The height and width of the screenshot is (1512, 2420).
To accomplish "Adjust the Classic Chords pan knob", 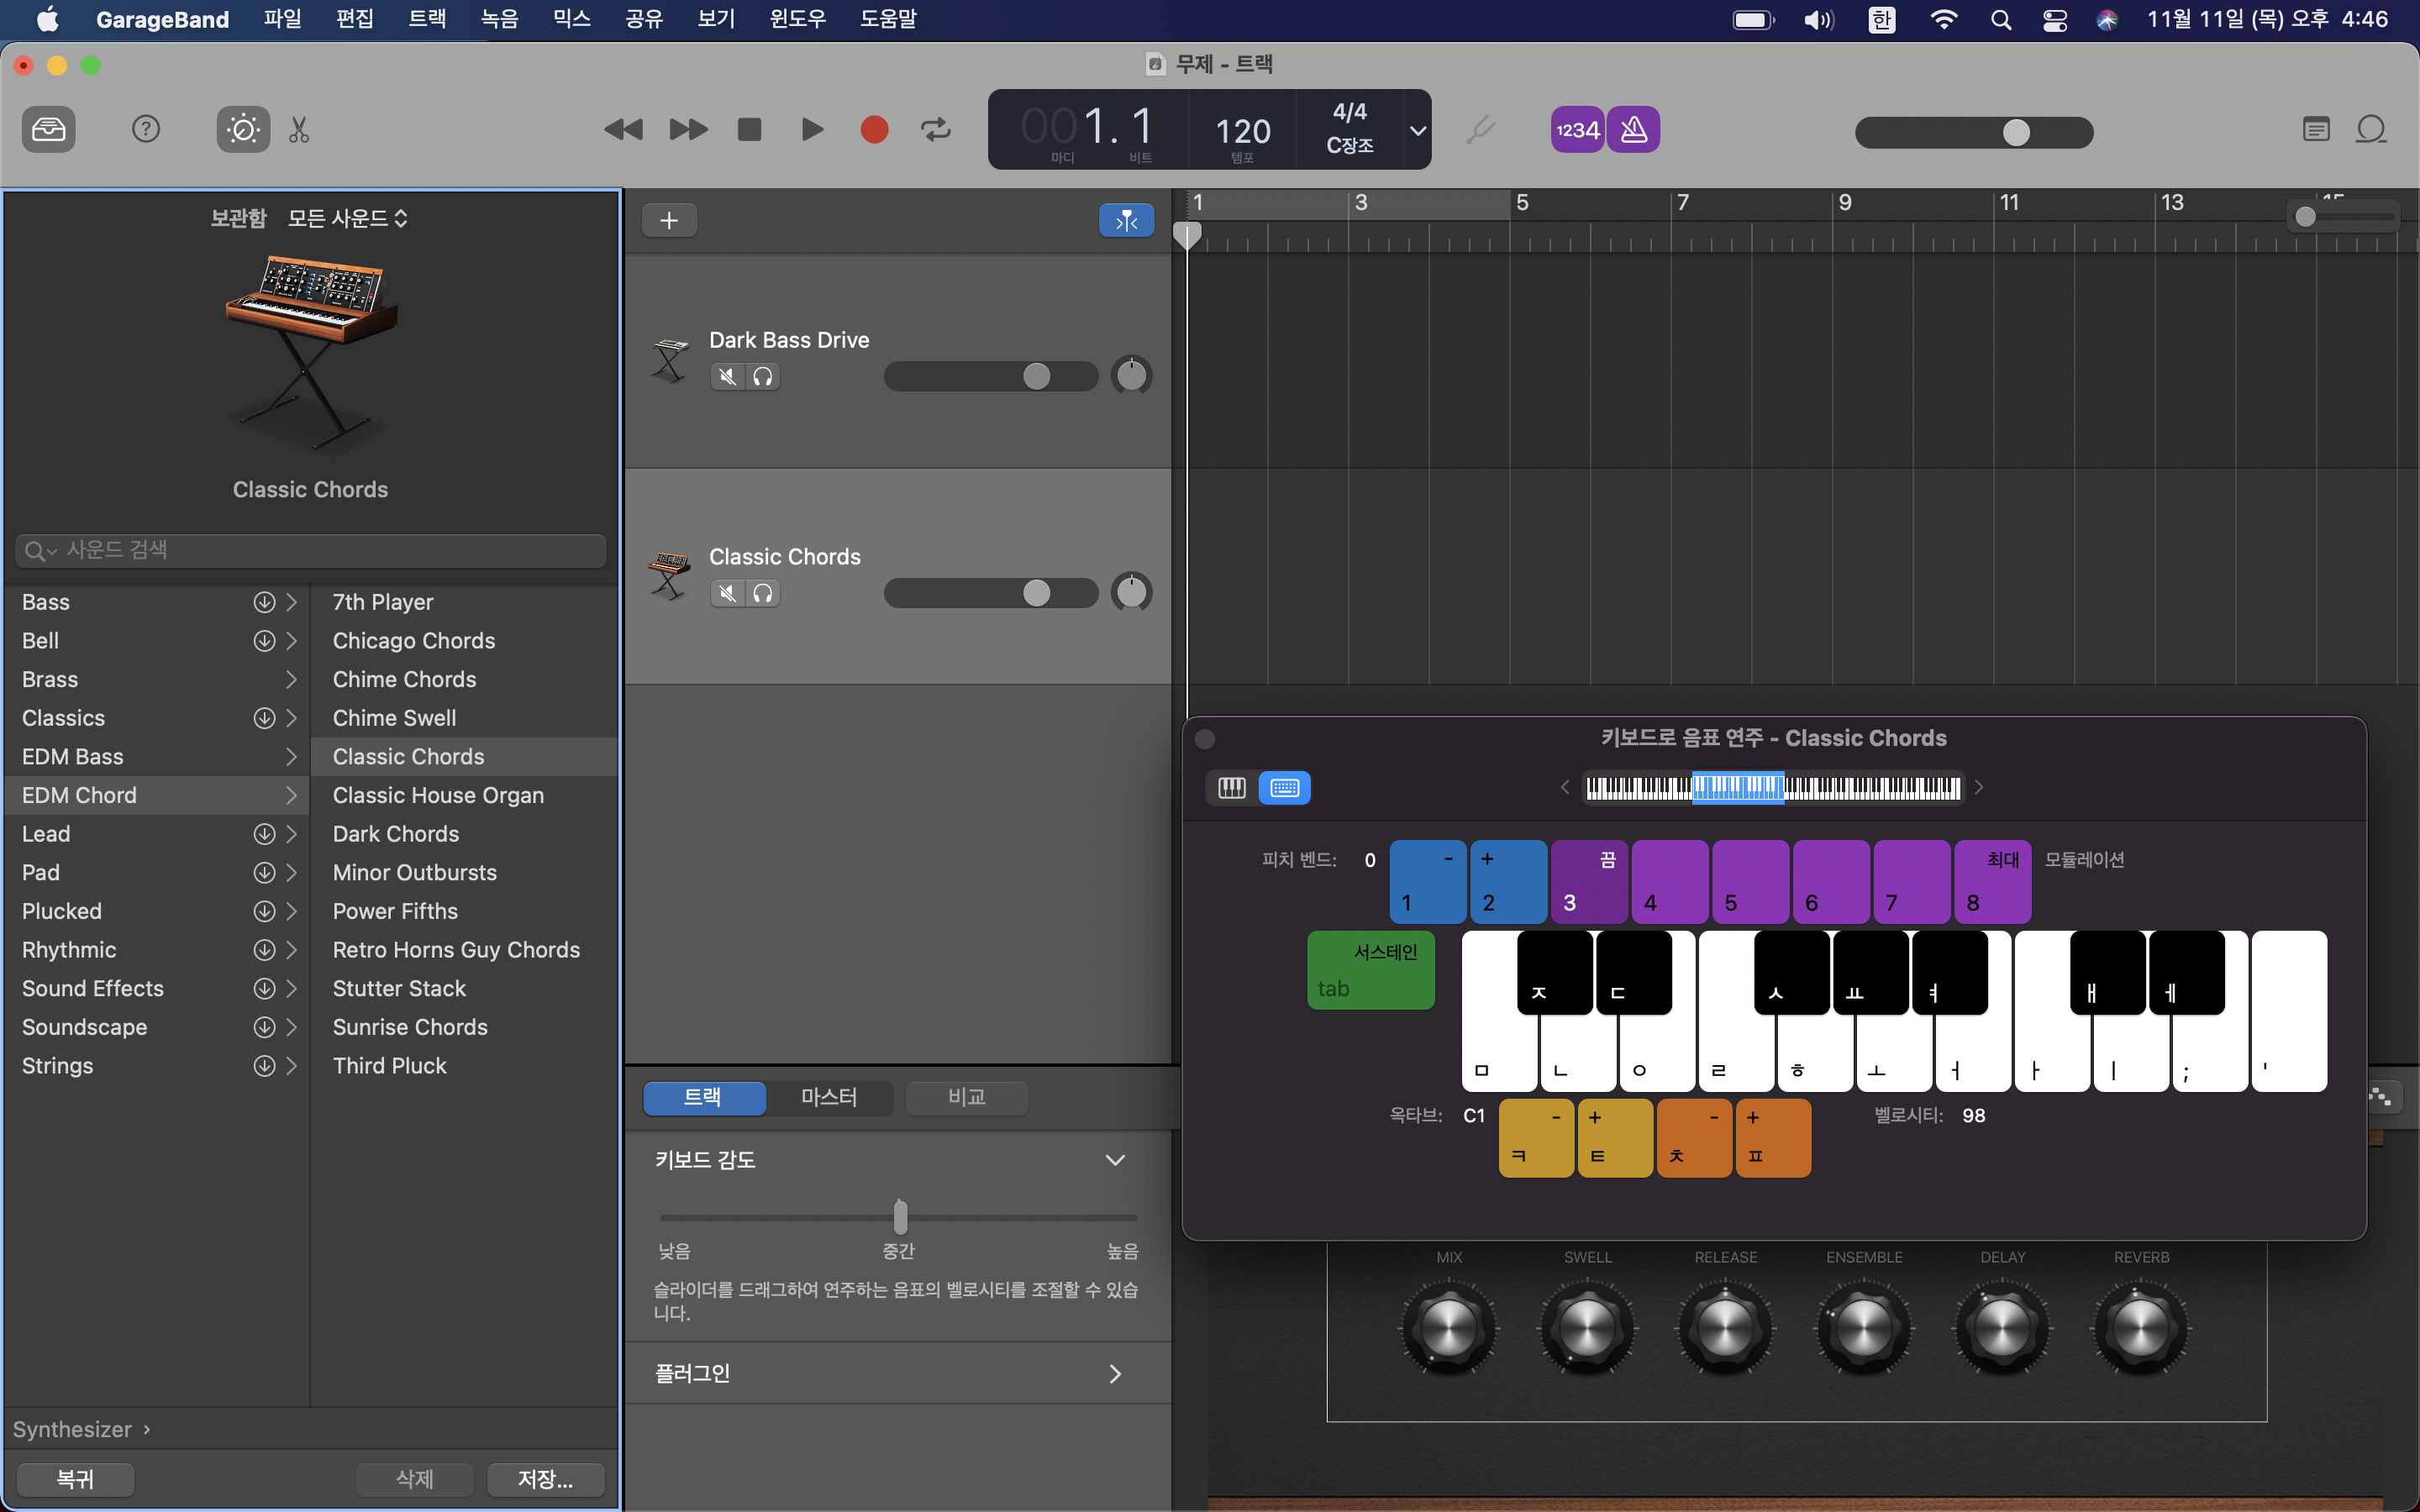I will pyautogui.click(x=1131, y=593).
